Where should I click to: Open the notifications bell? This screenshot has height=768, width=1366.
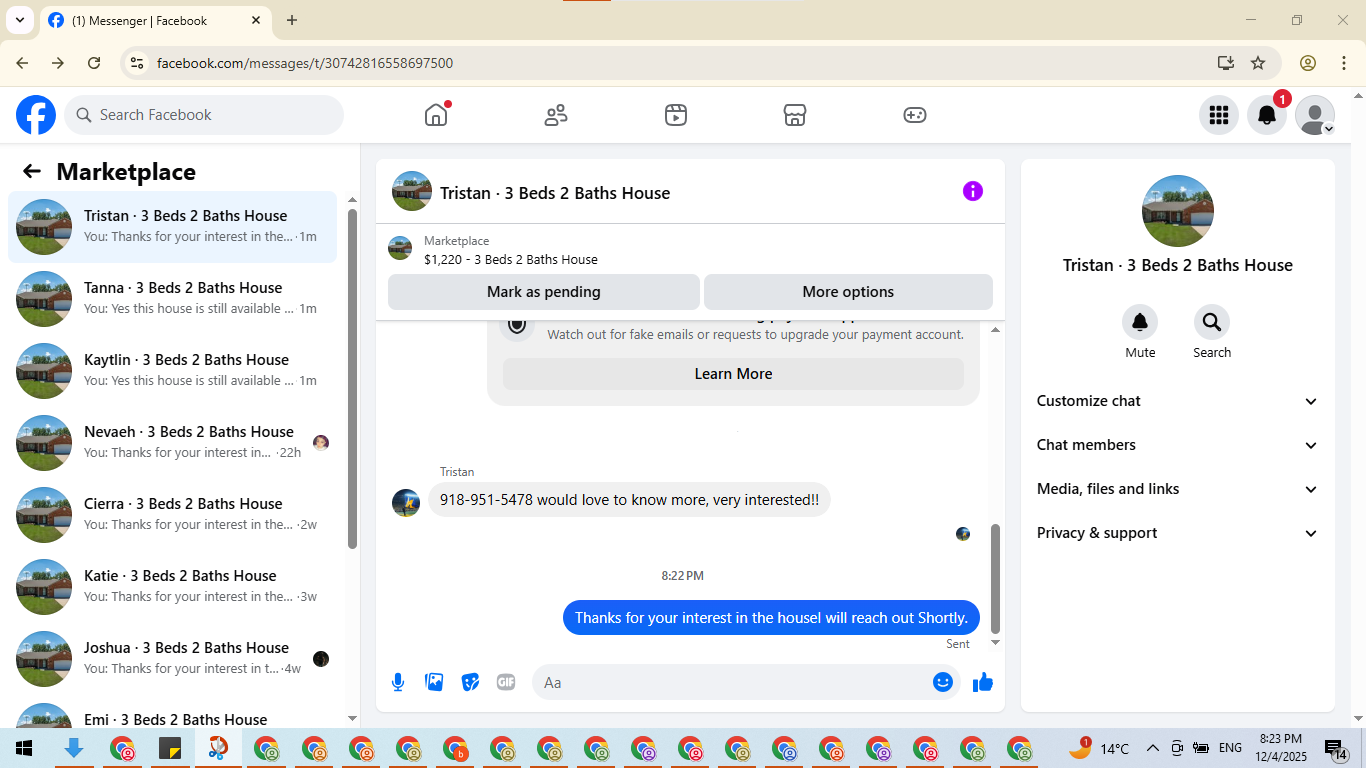(x=1266, y=115)
